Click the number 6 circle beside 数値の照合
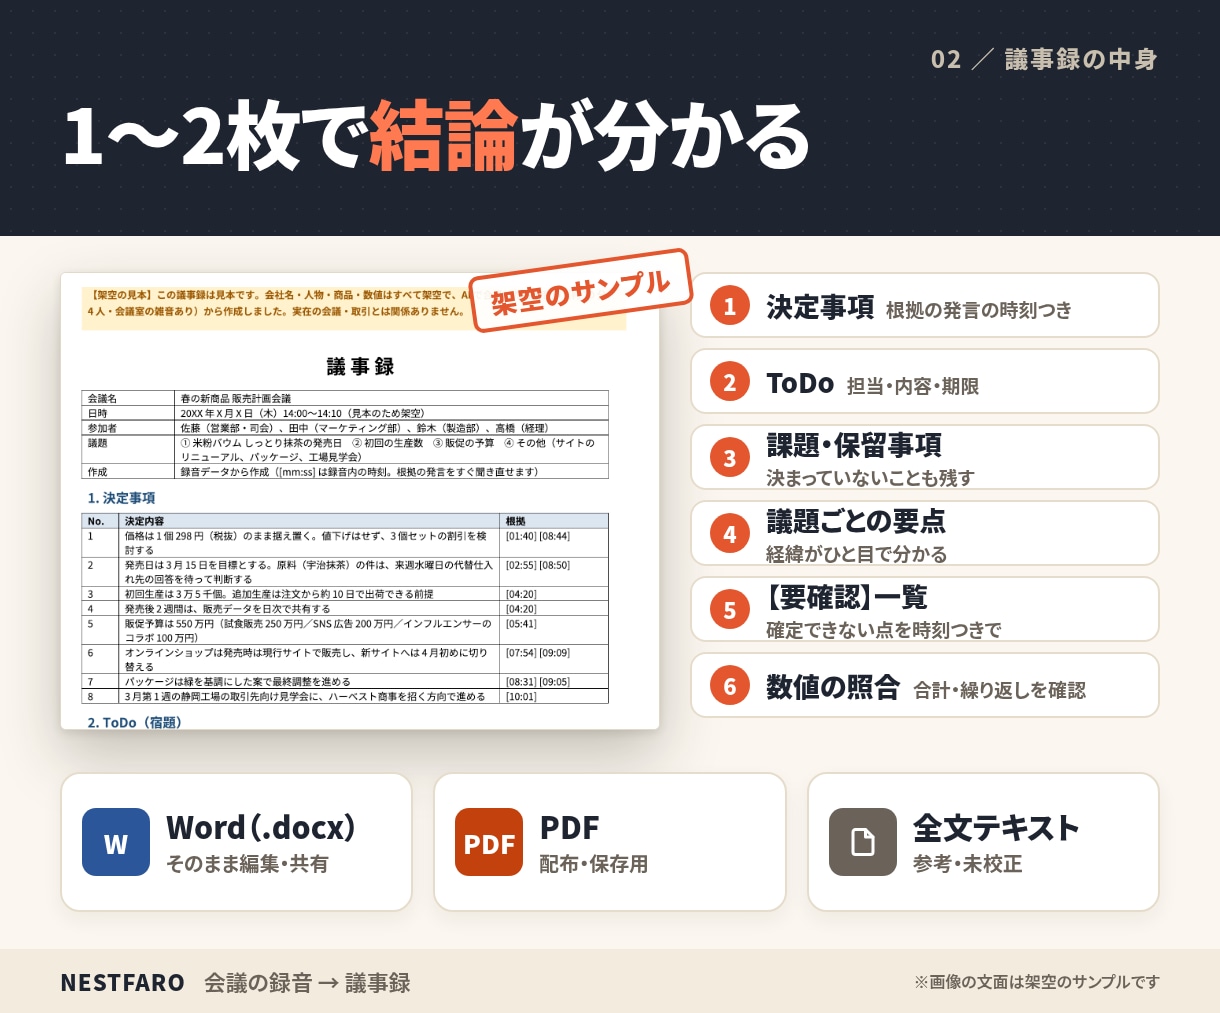Image resolution: width=1220 pixels, height=1013 pixels. [730, 686]
